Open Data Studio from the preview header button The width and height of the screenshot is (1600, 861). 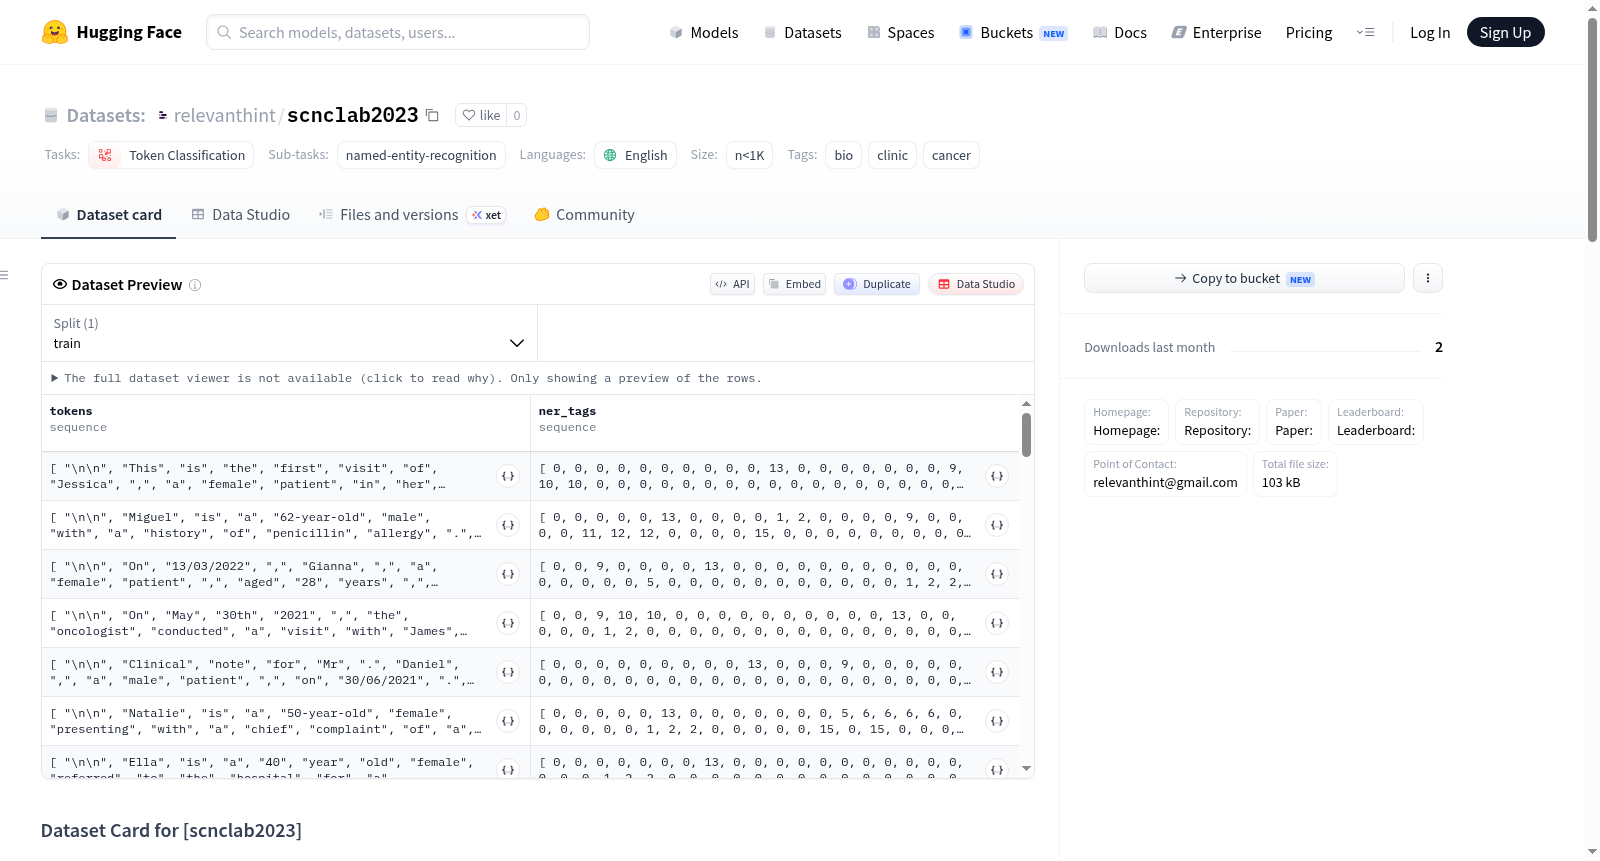click(x=976, y=284)
